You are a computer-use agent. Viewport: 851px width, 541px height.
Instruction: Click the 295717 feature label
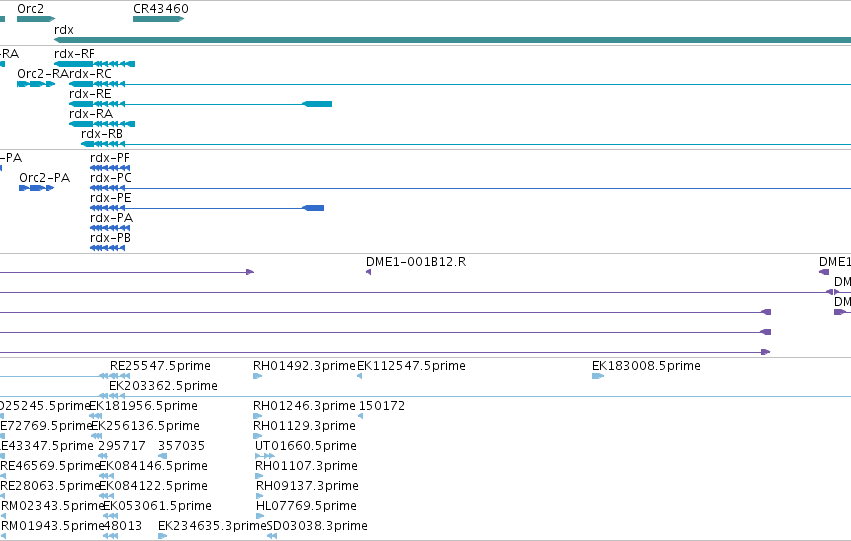click(x=122, y=446)
